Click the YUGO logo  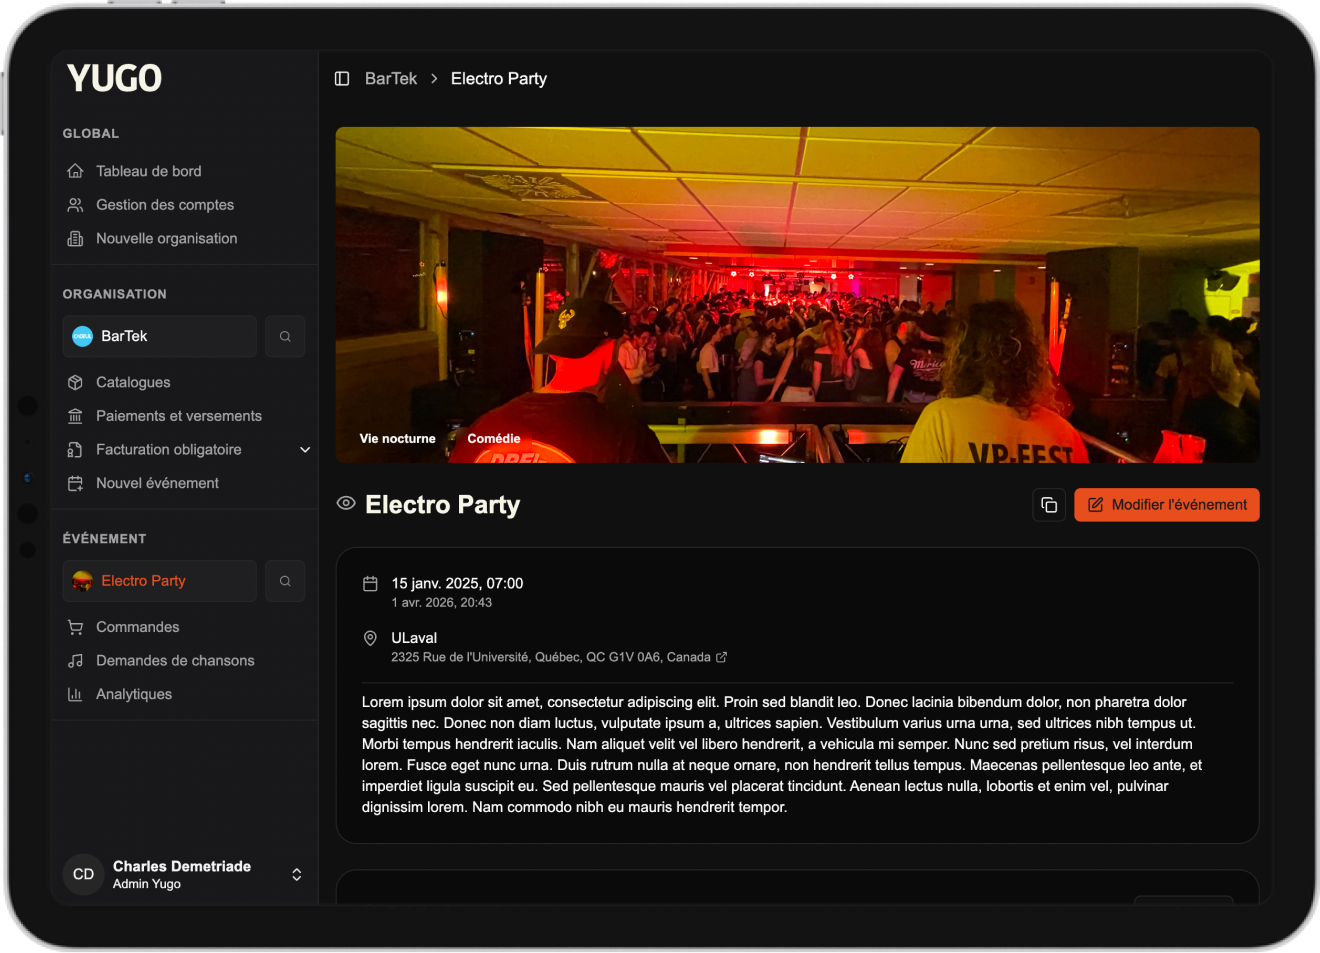point(114,78)
